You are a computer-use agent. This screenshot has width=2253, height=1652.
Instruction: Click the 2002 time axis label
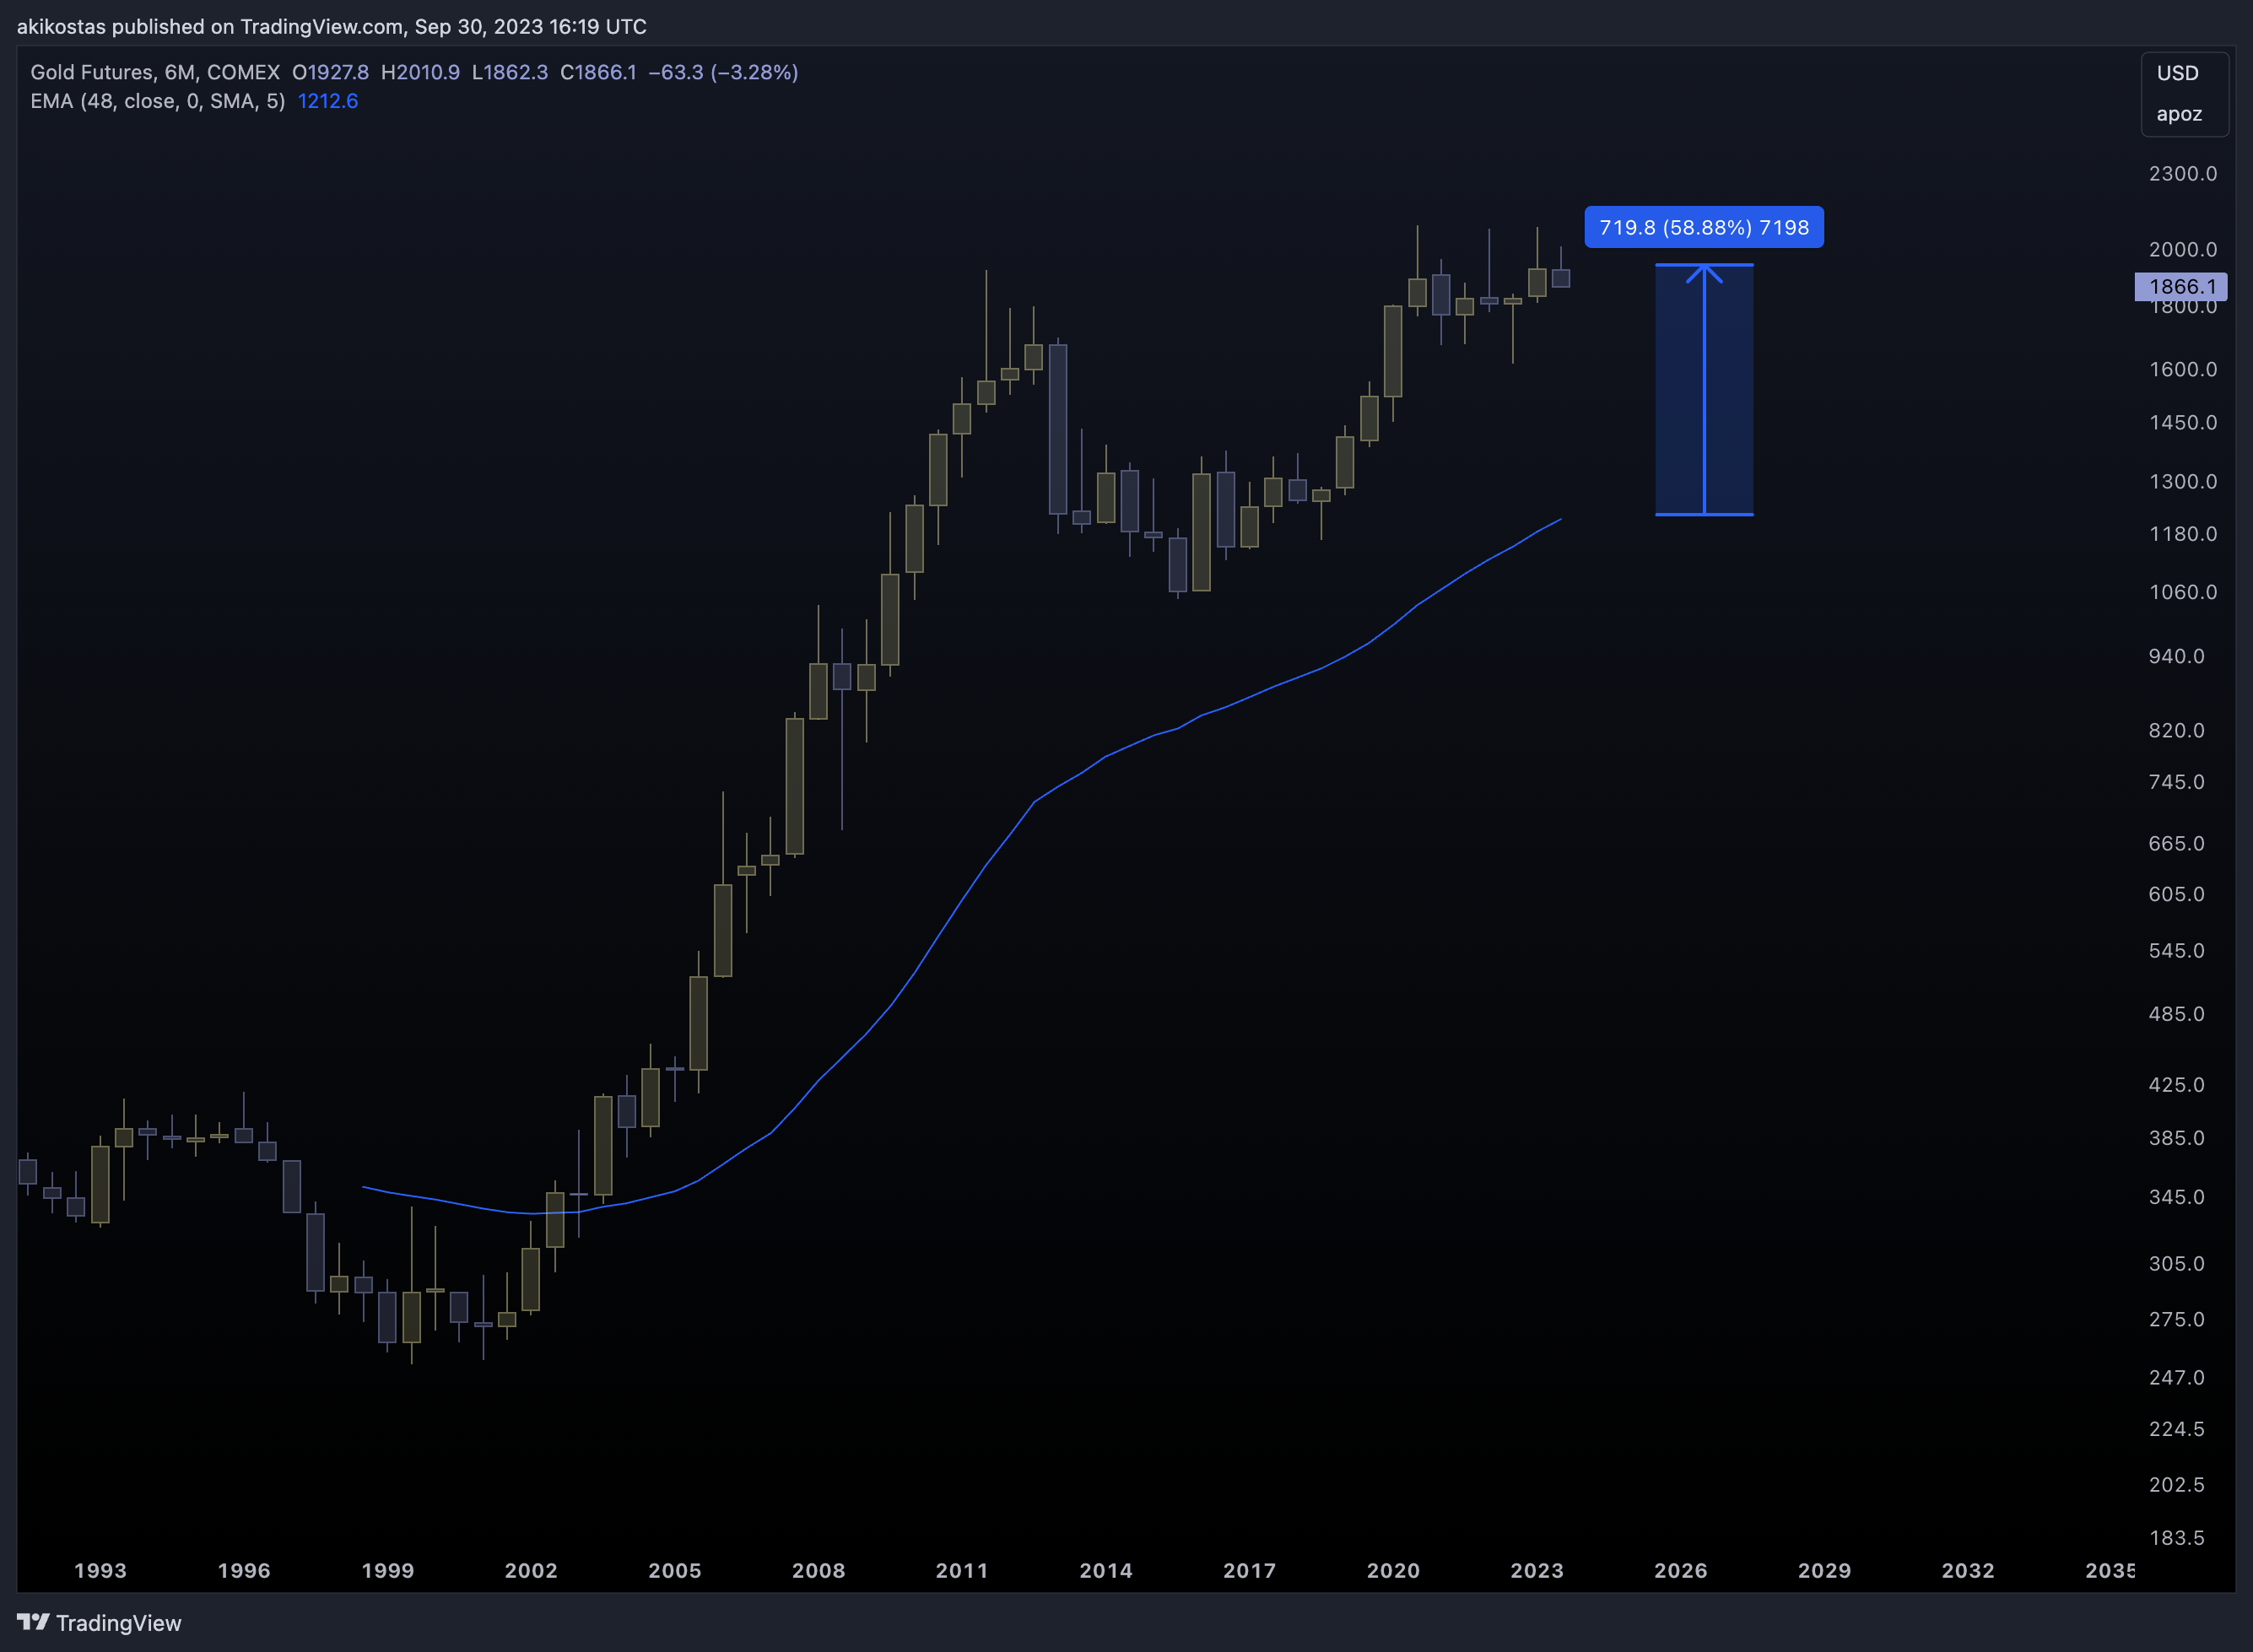pyautogui.click(x=531, y=1571)
